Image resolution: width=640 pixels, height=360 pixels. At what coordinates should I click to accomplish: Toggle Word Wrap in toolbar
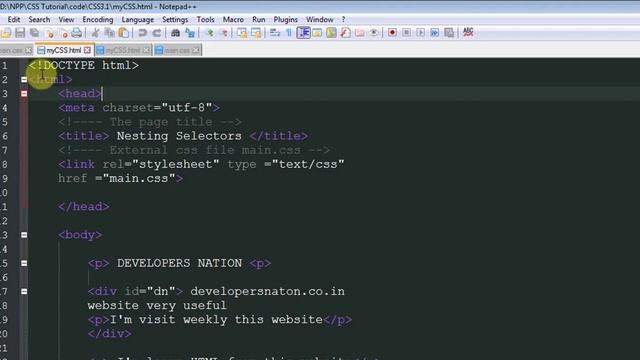pos(275,33)
